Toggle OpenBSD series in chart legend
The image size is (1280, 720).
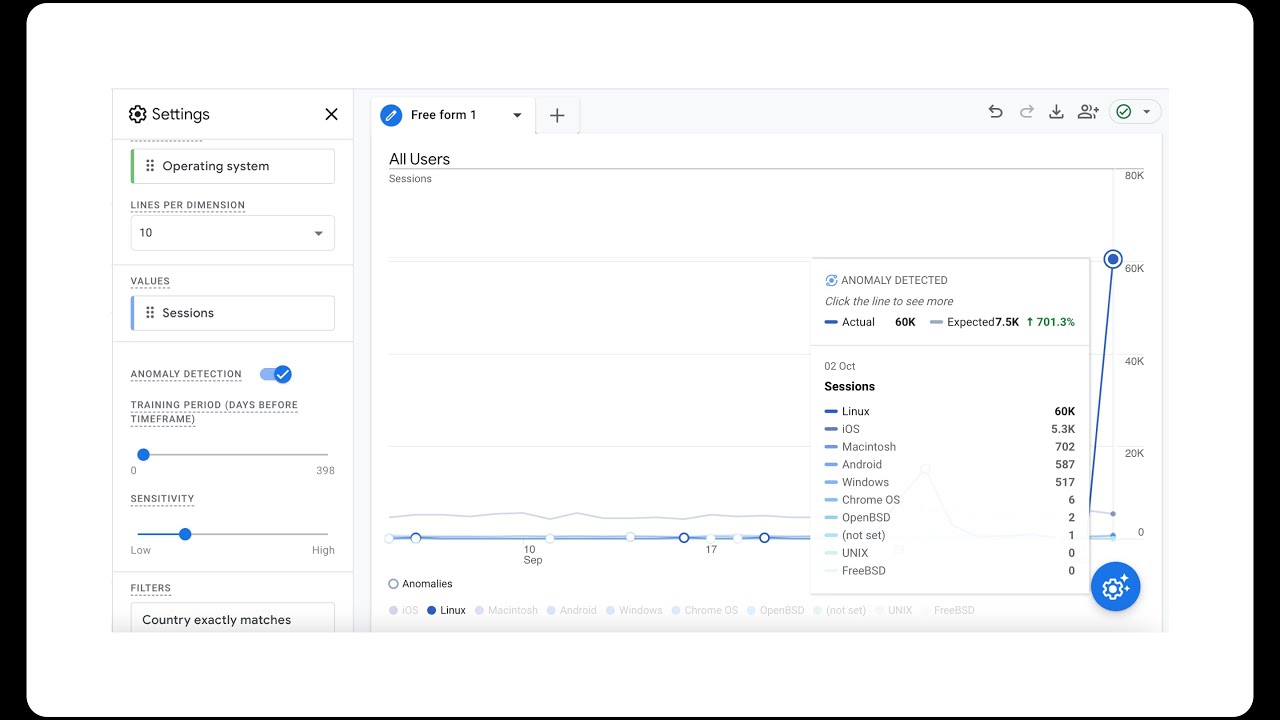pyautogui.click(x=775, y=610)
